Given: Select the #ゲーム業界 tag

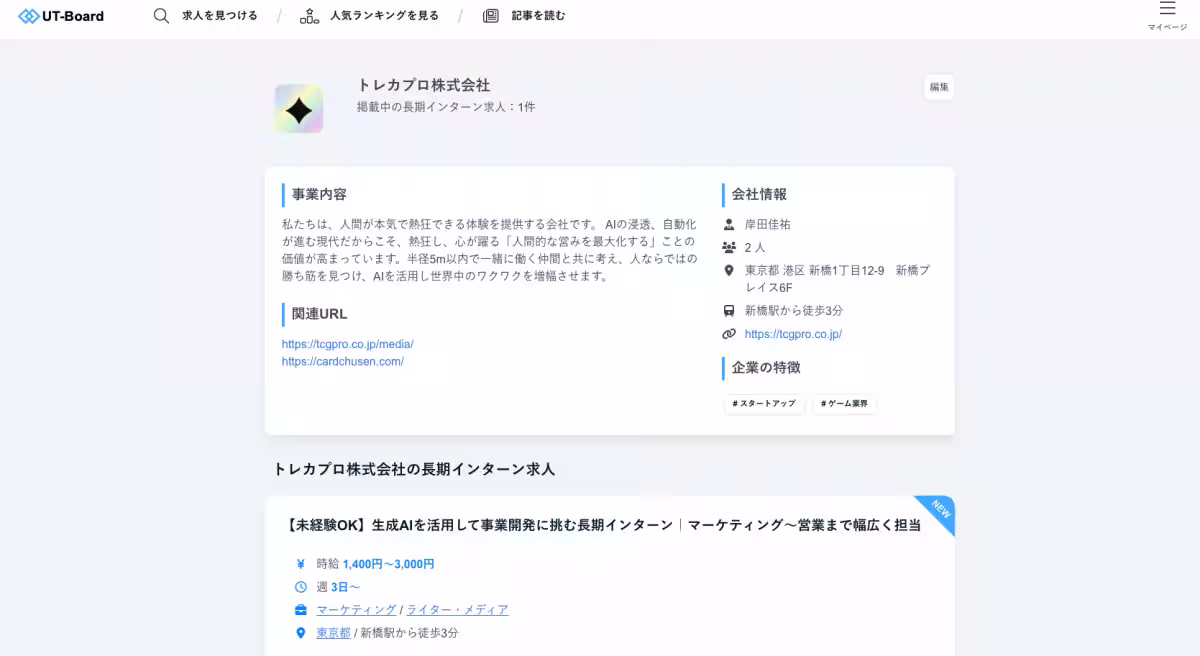Looking at the screenshot, I should [844, 404].
